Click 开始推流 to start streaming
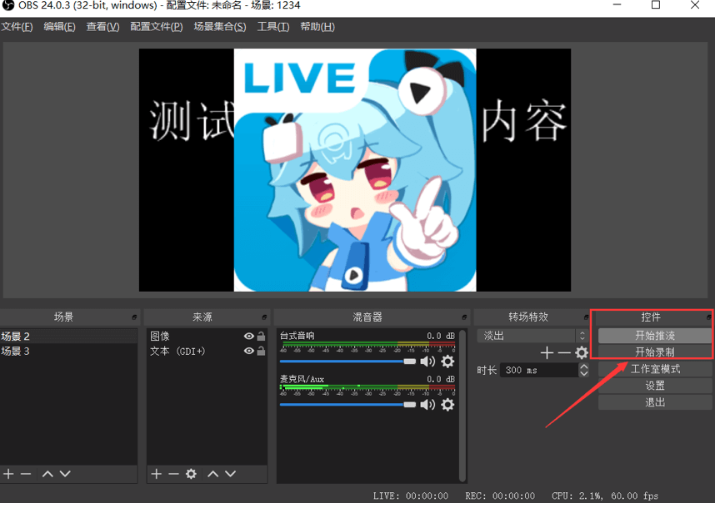The height and width of the screenshot is (505, 715). [655, 336]
